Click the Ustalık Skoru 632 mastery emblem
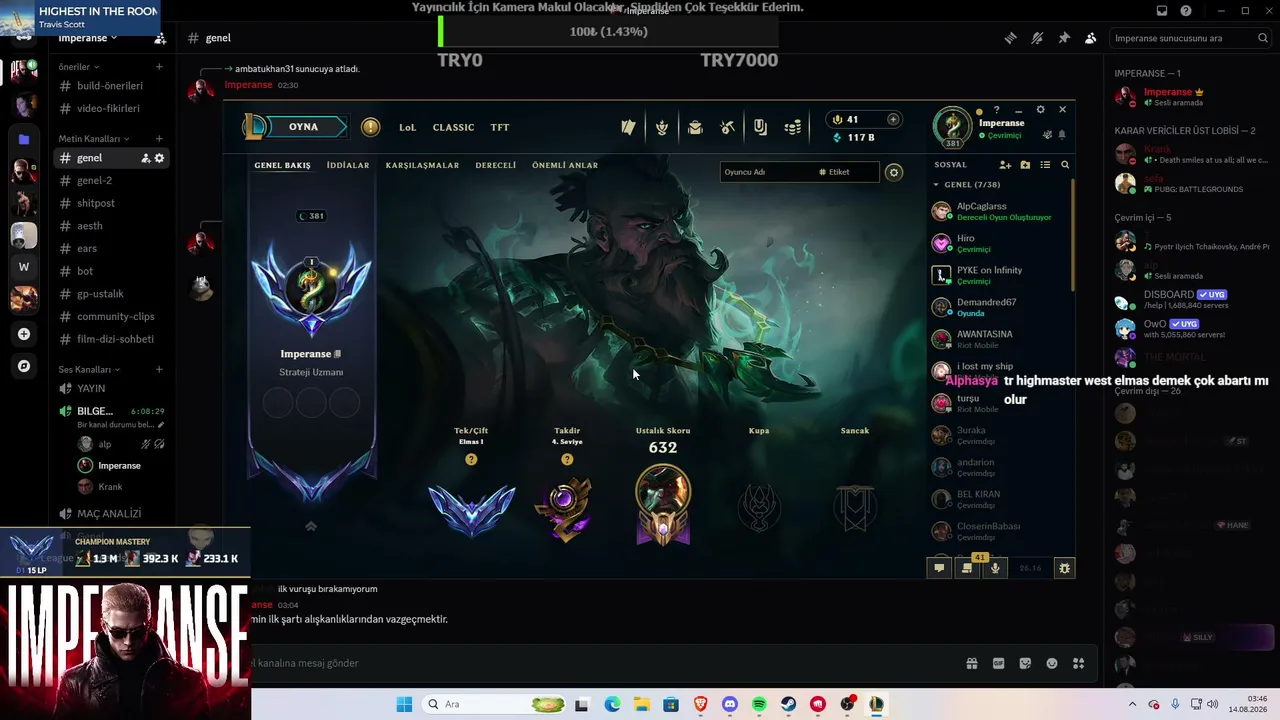 [663, 504]
